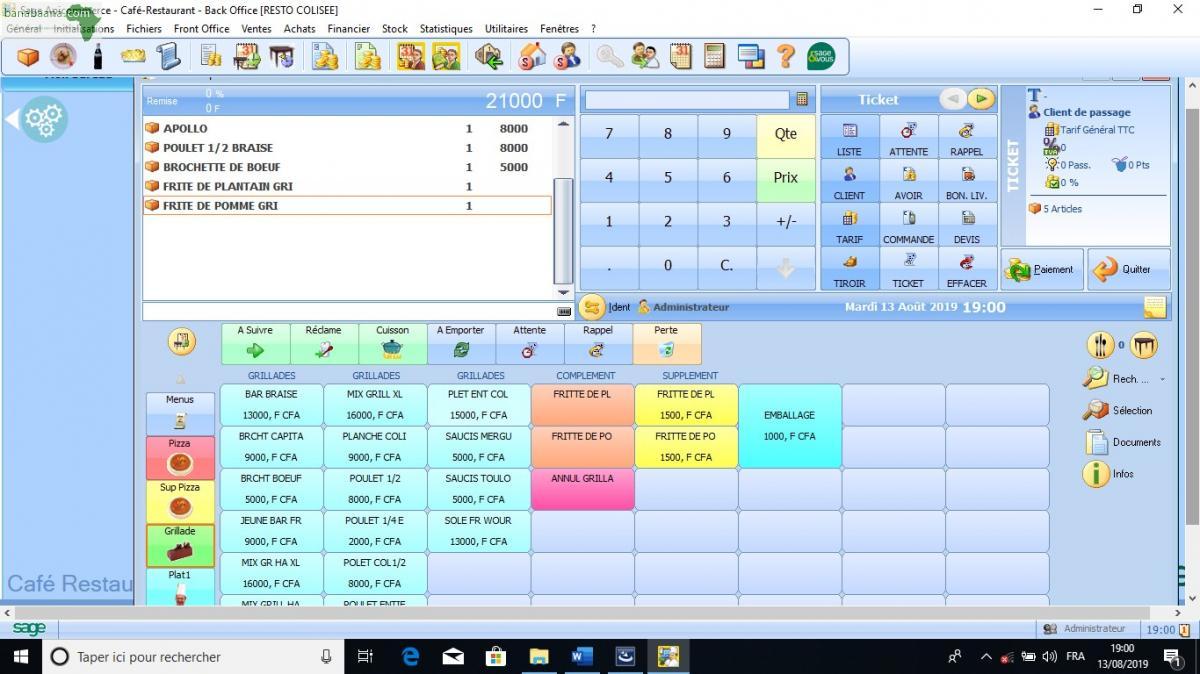Open the calculator icon in top toolbar
Image resolution: width=1200 pixels, height=674 pixels.
pyautogui.click(x=715, y=57)
